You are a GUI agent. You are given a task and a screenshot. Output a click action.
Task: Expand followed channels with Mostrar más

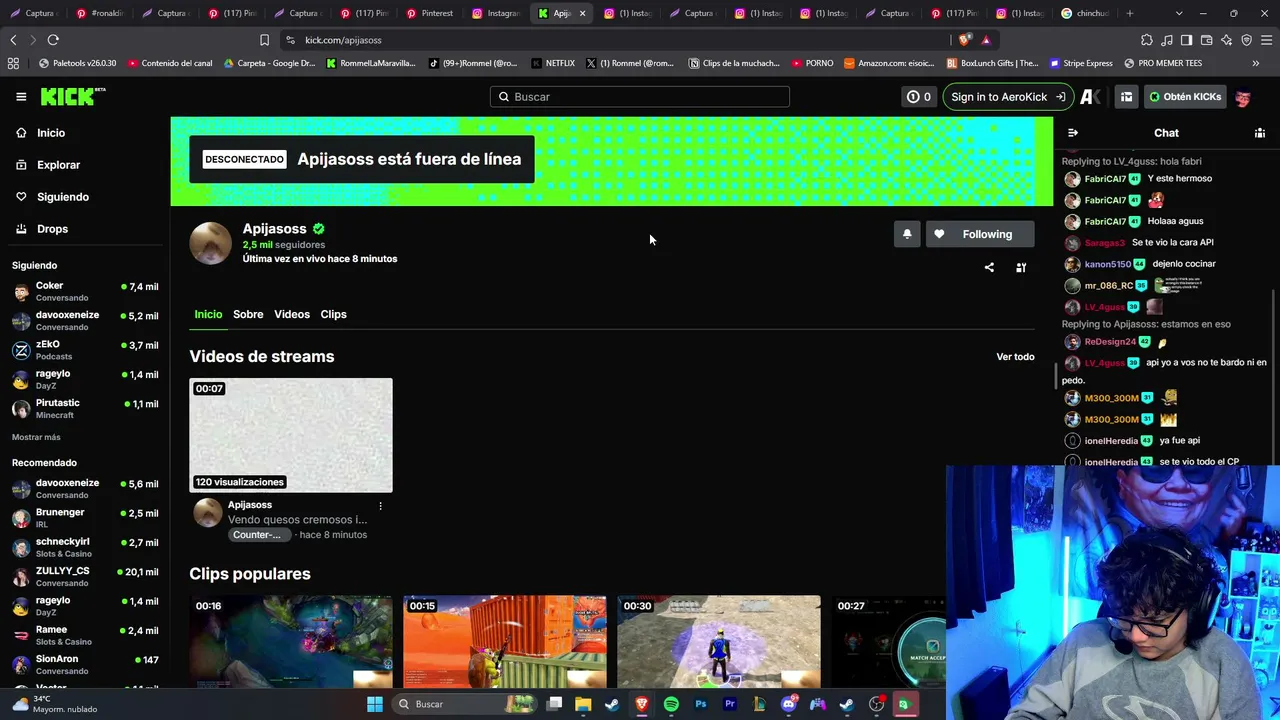click(36, 437)
